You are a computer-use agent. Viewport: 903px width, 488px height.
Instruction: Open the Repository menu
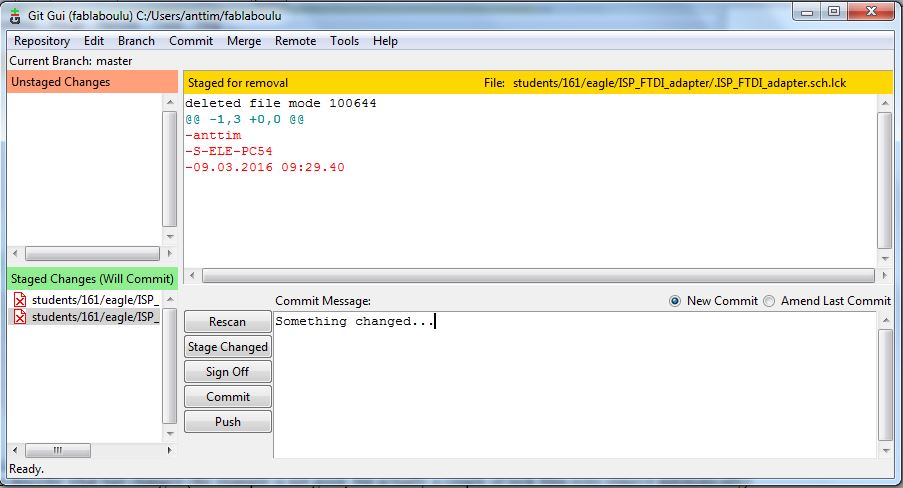[x=42, y=41]
